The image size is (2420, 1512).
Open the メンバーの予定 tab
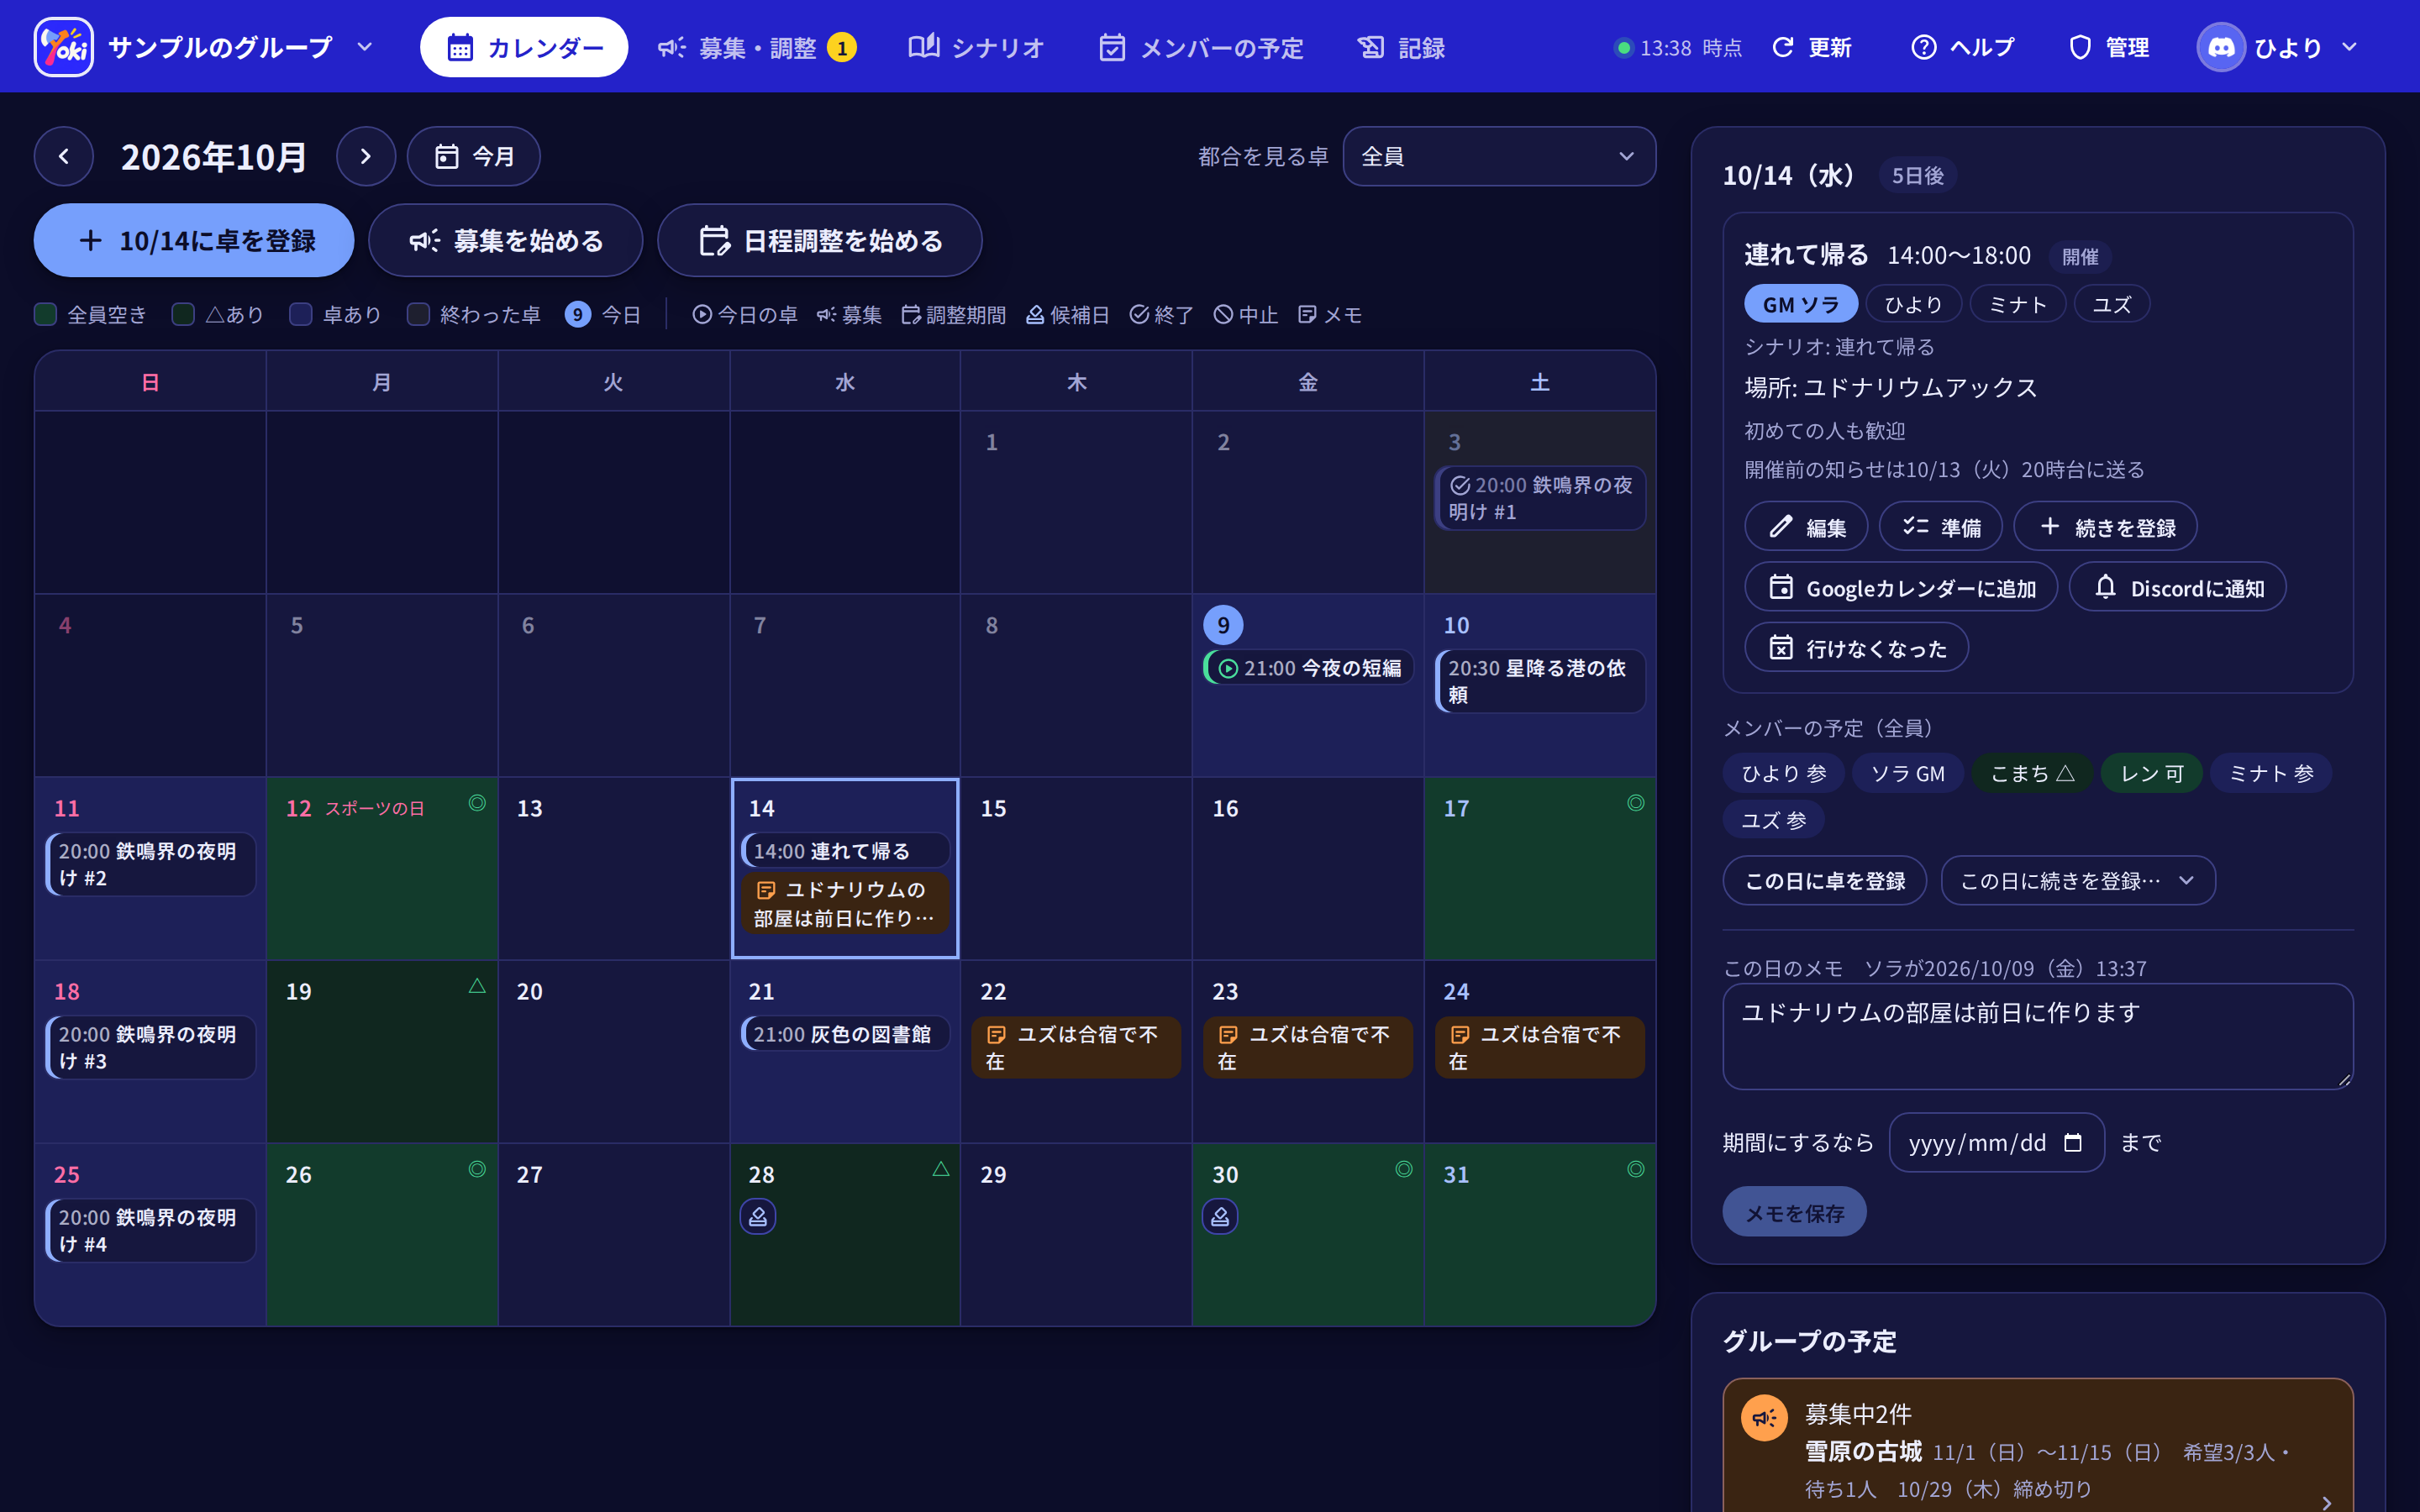(1201, 47)
